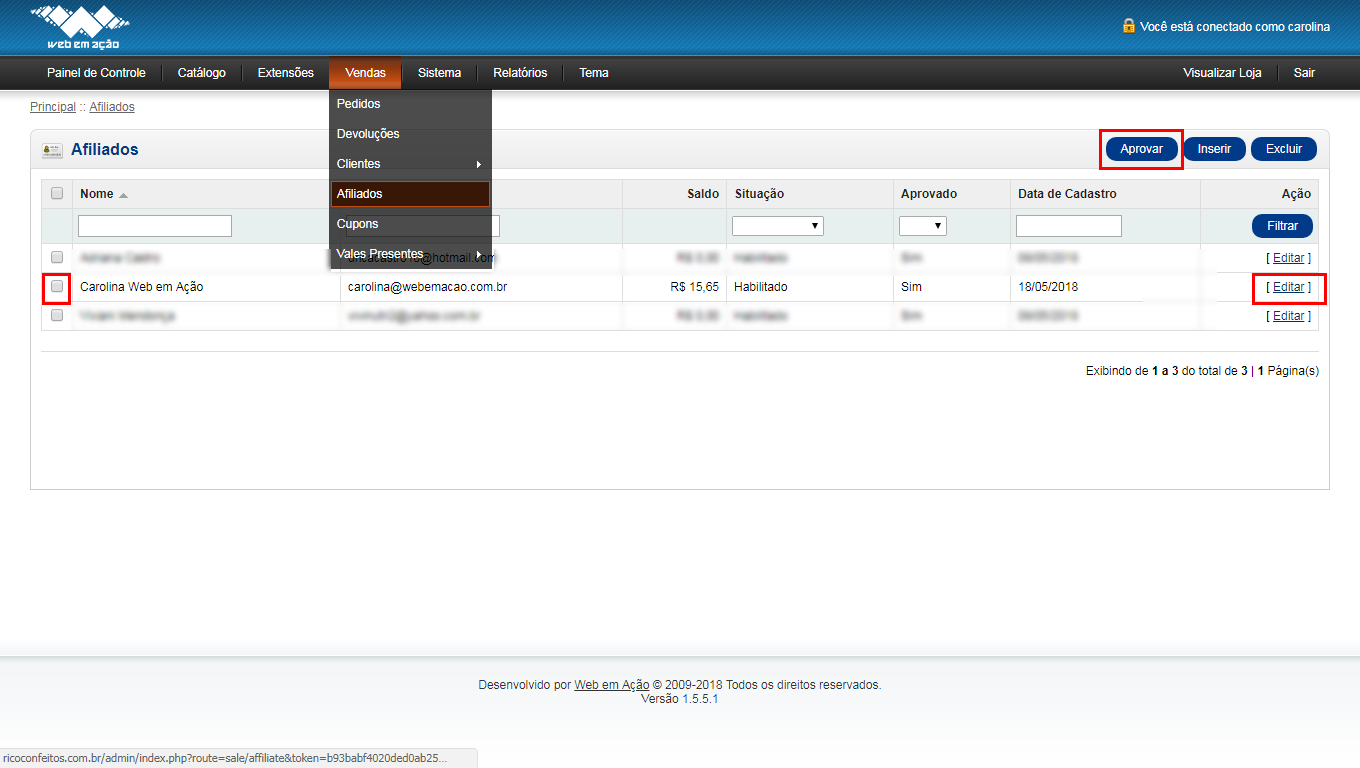Click the Data de Cadastro filter field
The image size is (1360, 768).
coord(1069,226)
